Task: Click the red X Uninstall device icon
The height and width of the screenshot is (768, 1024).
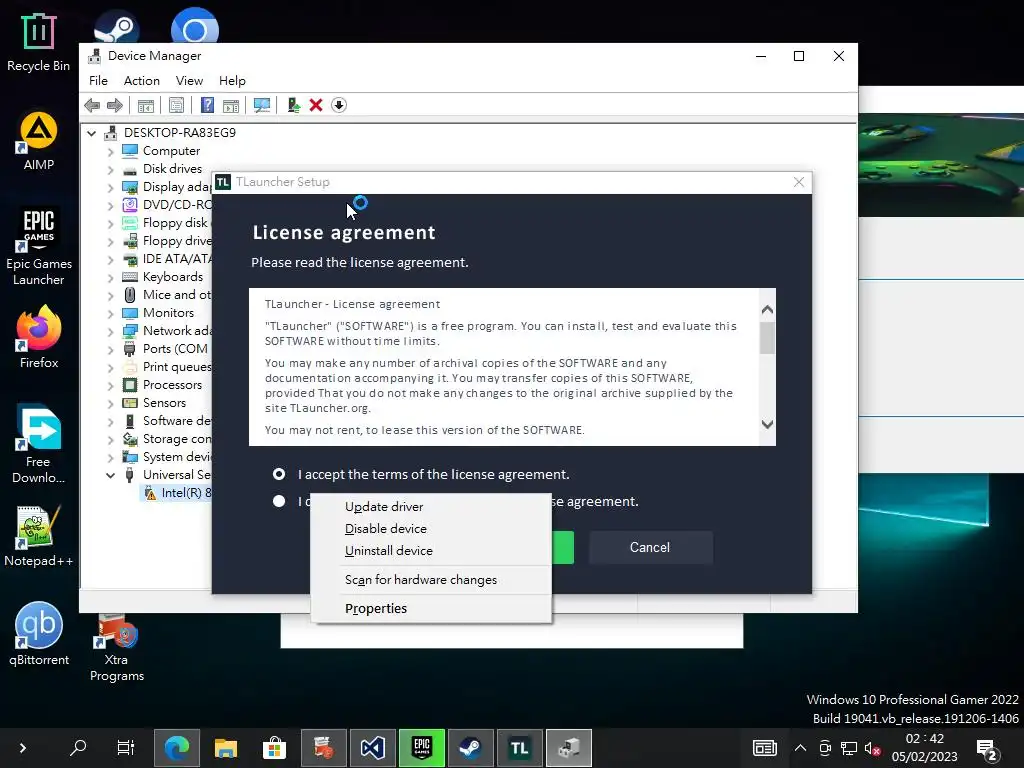Action: pos(316,105)
